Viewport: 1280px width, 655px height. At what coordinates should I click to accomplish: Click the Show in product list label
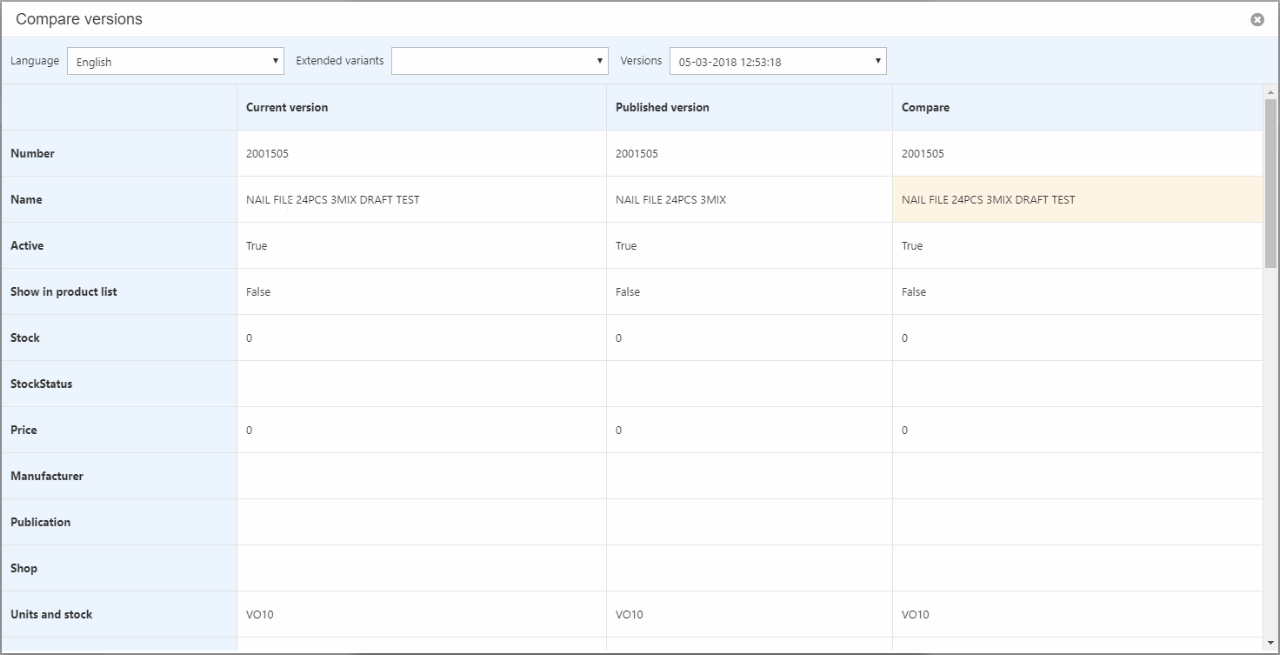click(x=63, y=292)
